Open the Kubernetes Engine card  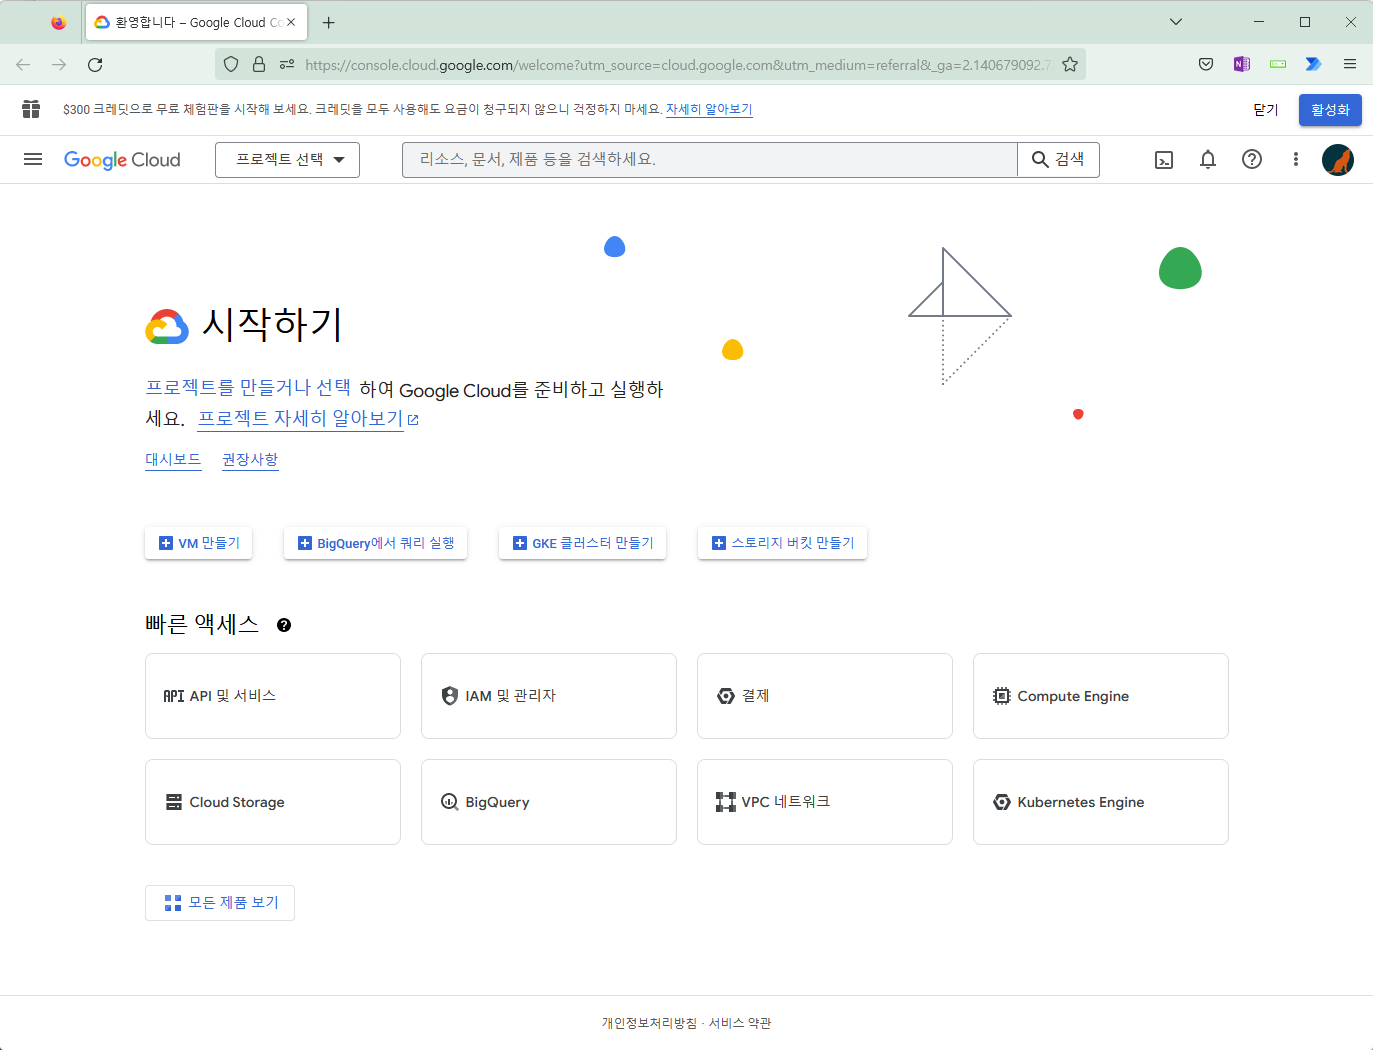[1101, 802]
